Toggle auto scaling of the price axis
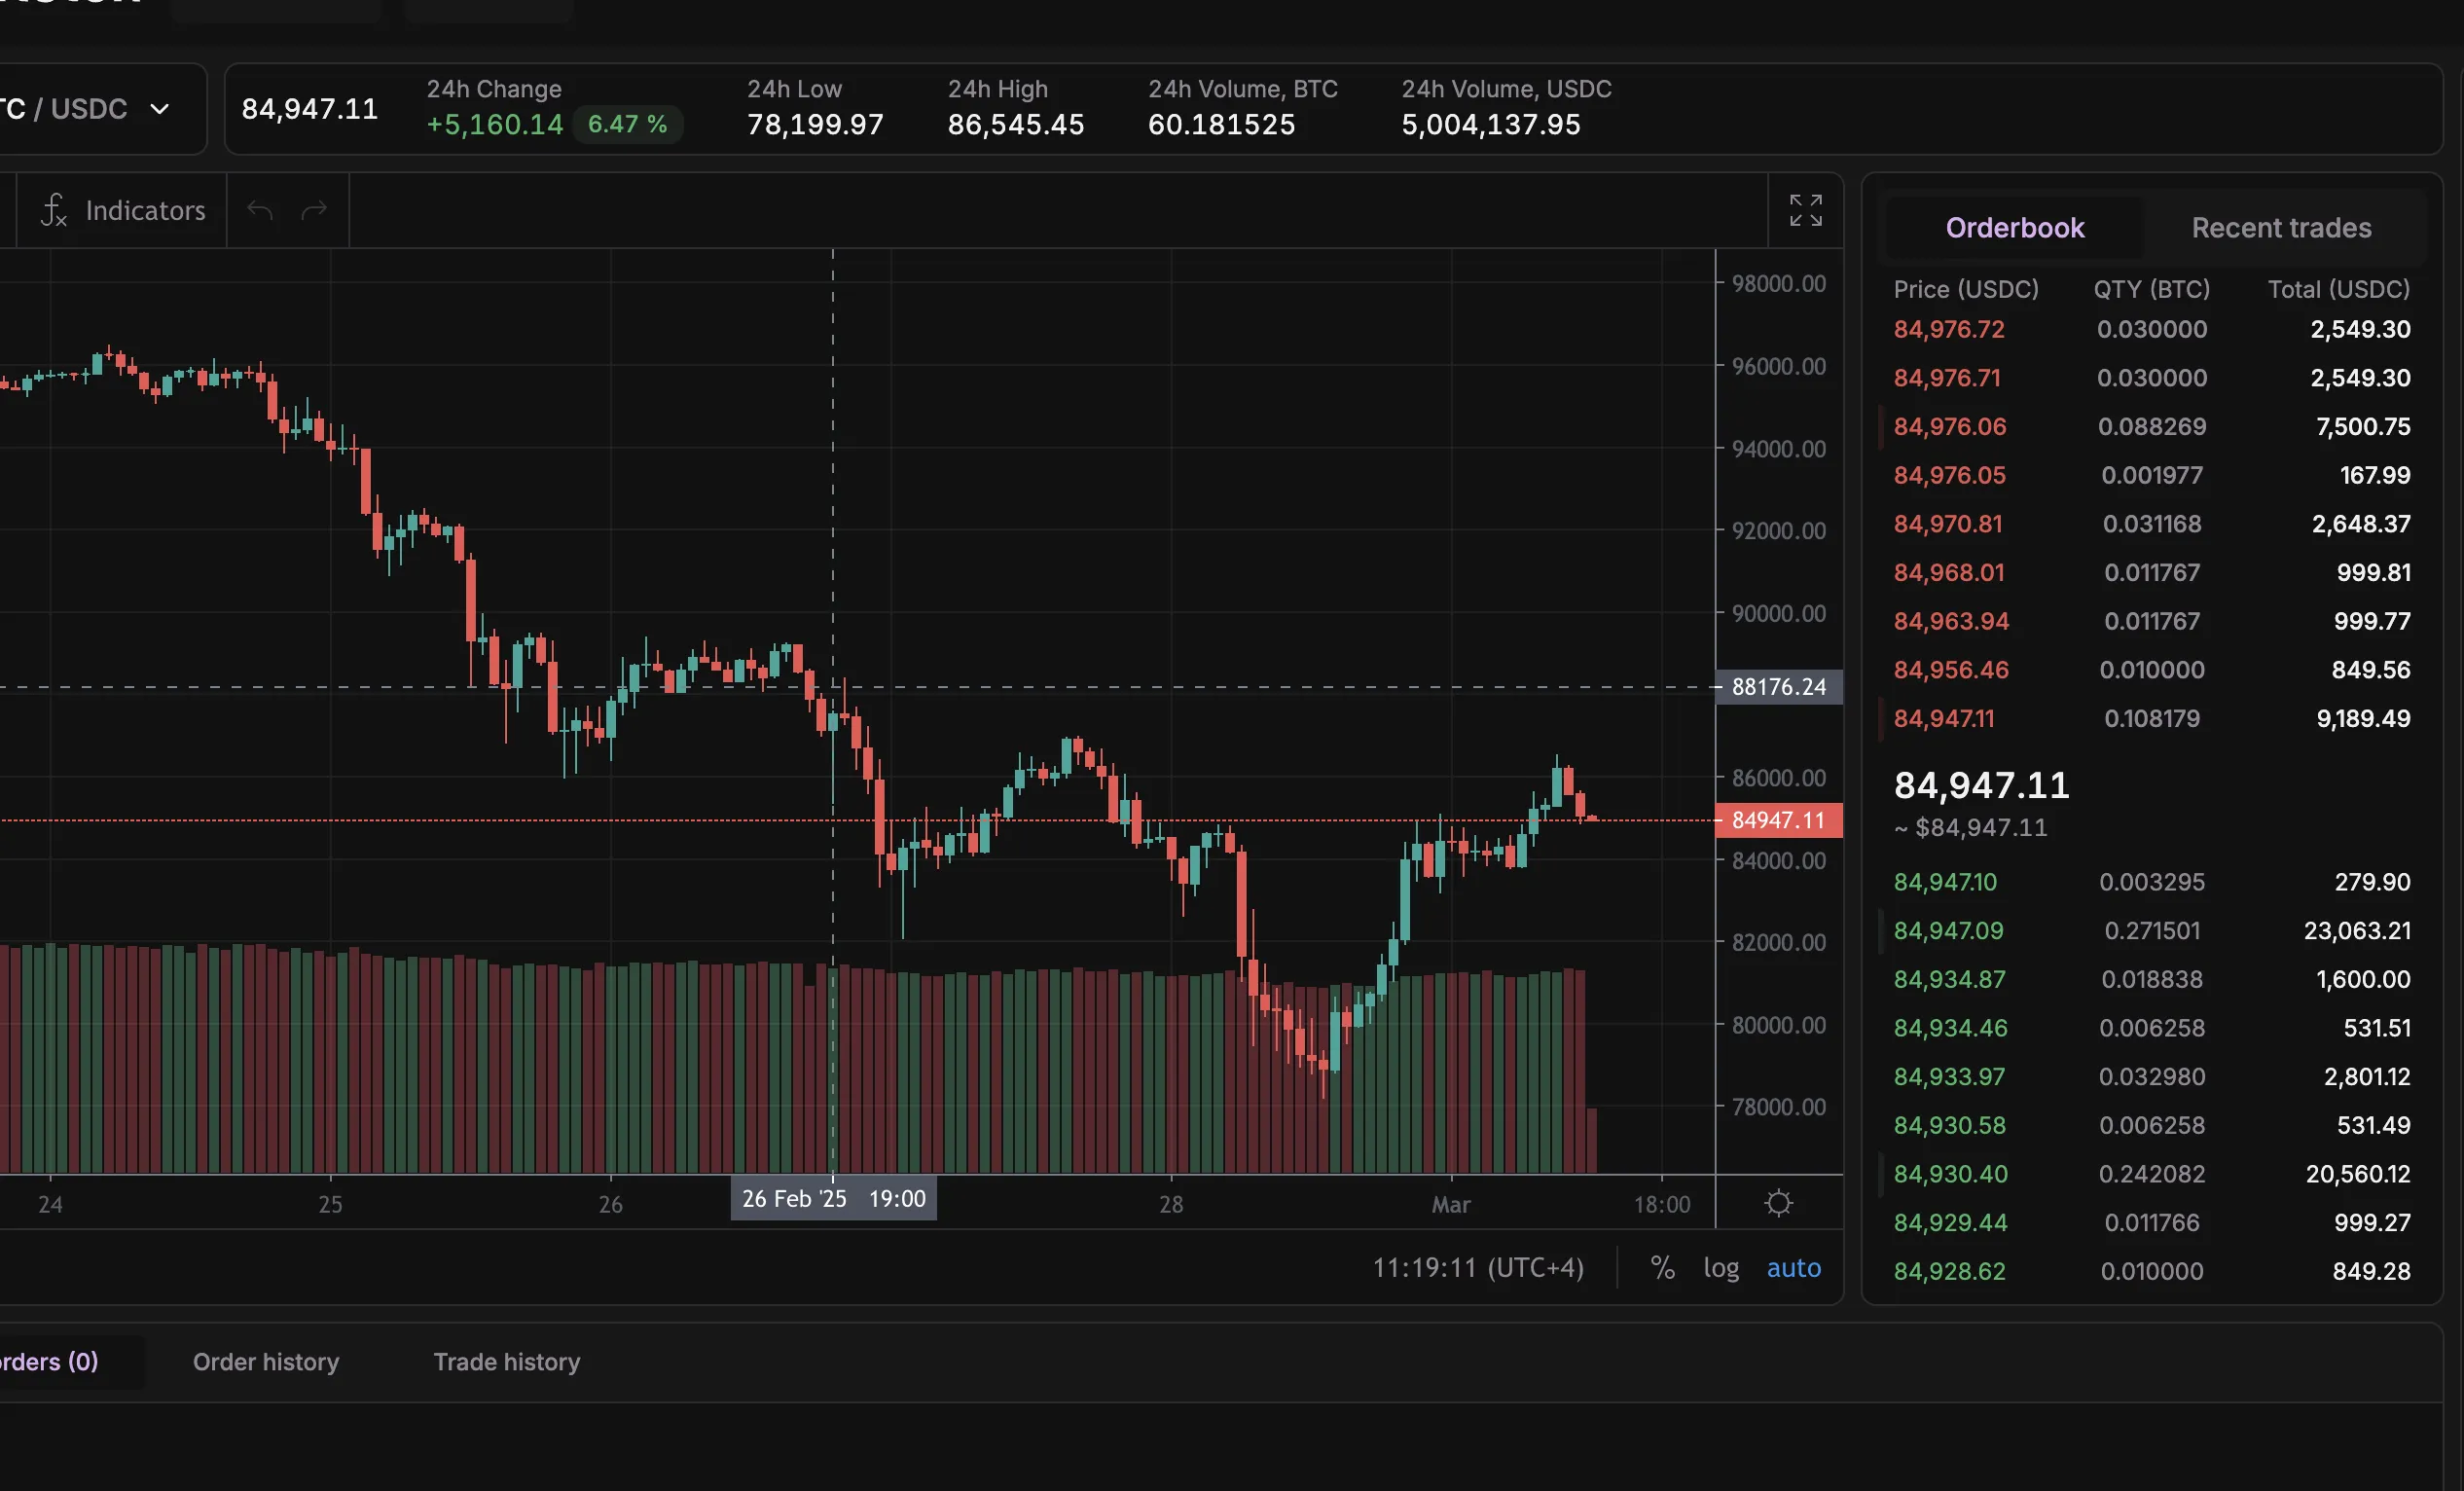2464x1491 pixels. (1793, 1267)
